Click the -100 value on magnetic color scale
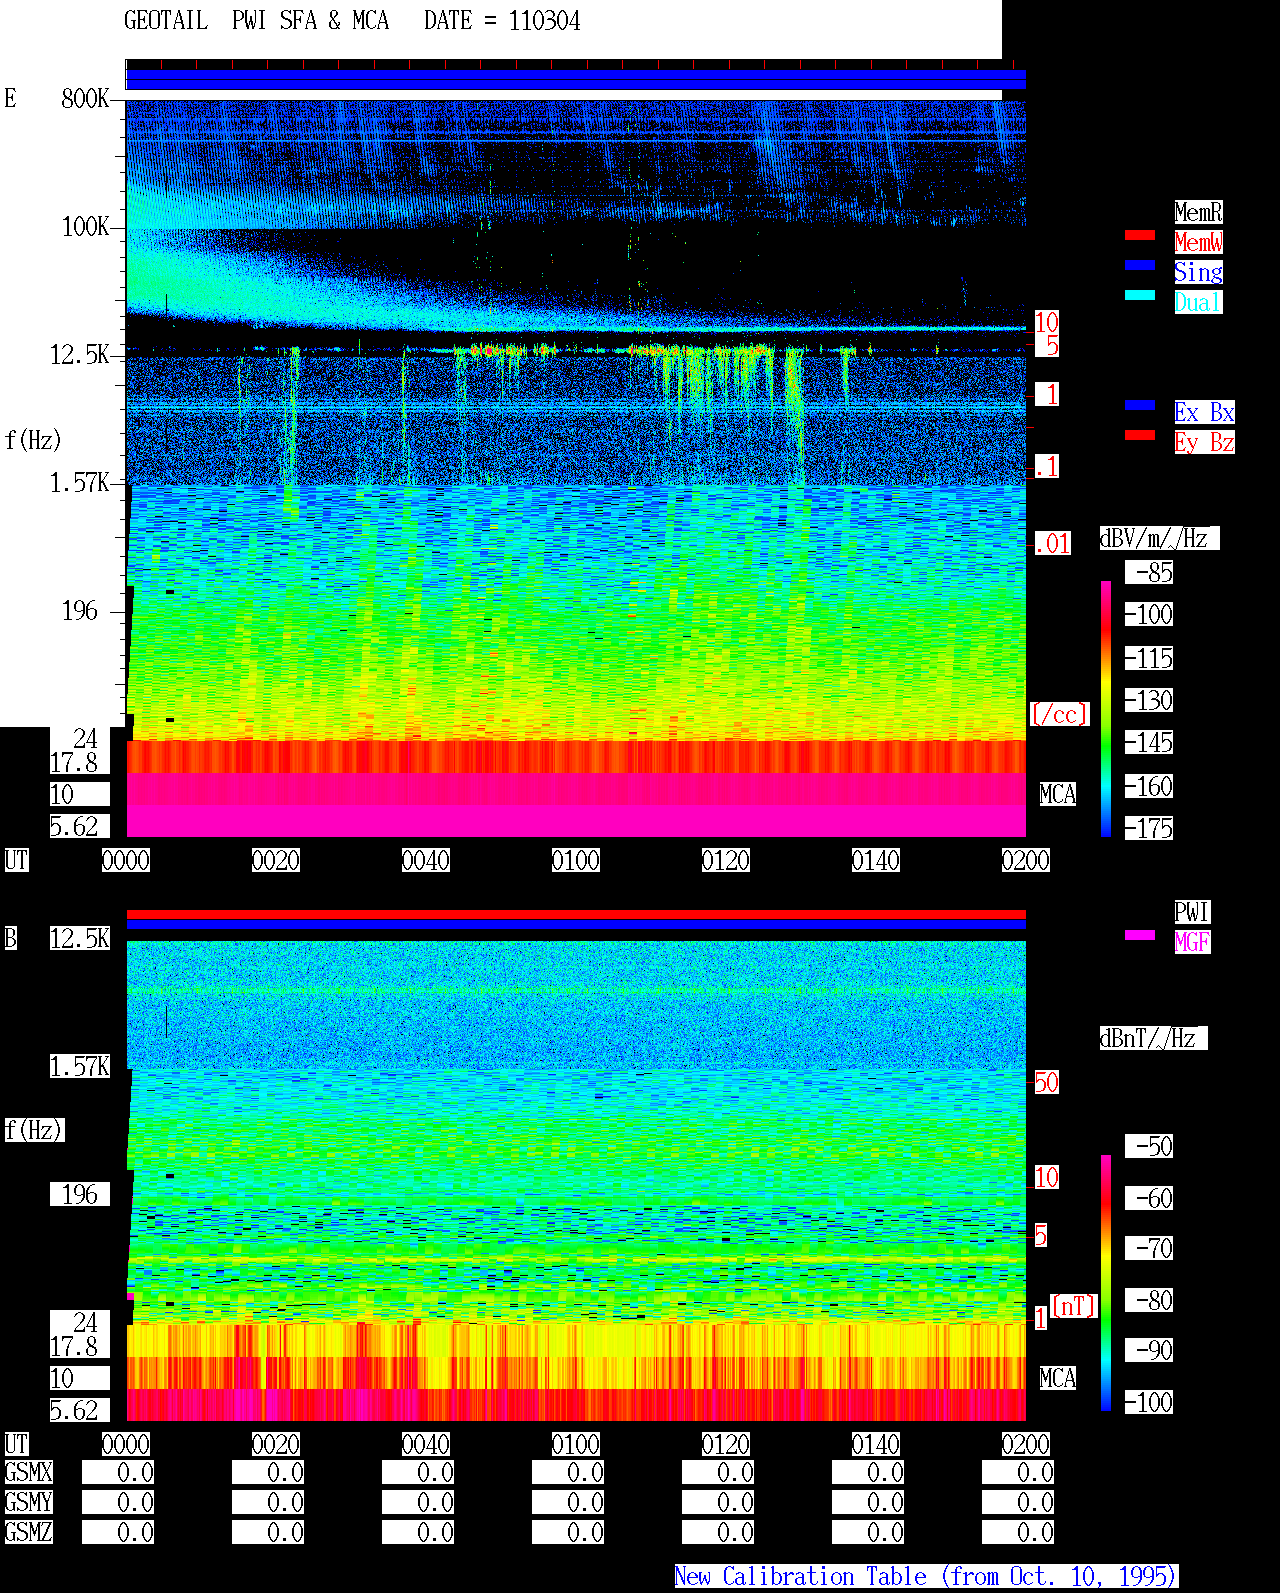This screenshot has height=1593, width=1280. click(x=1149, y=1402)
